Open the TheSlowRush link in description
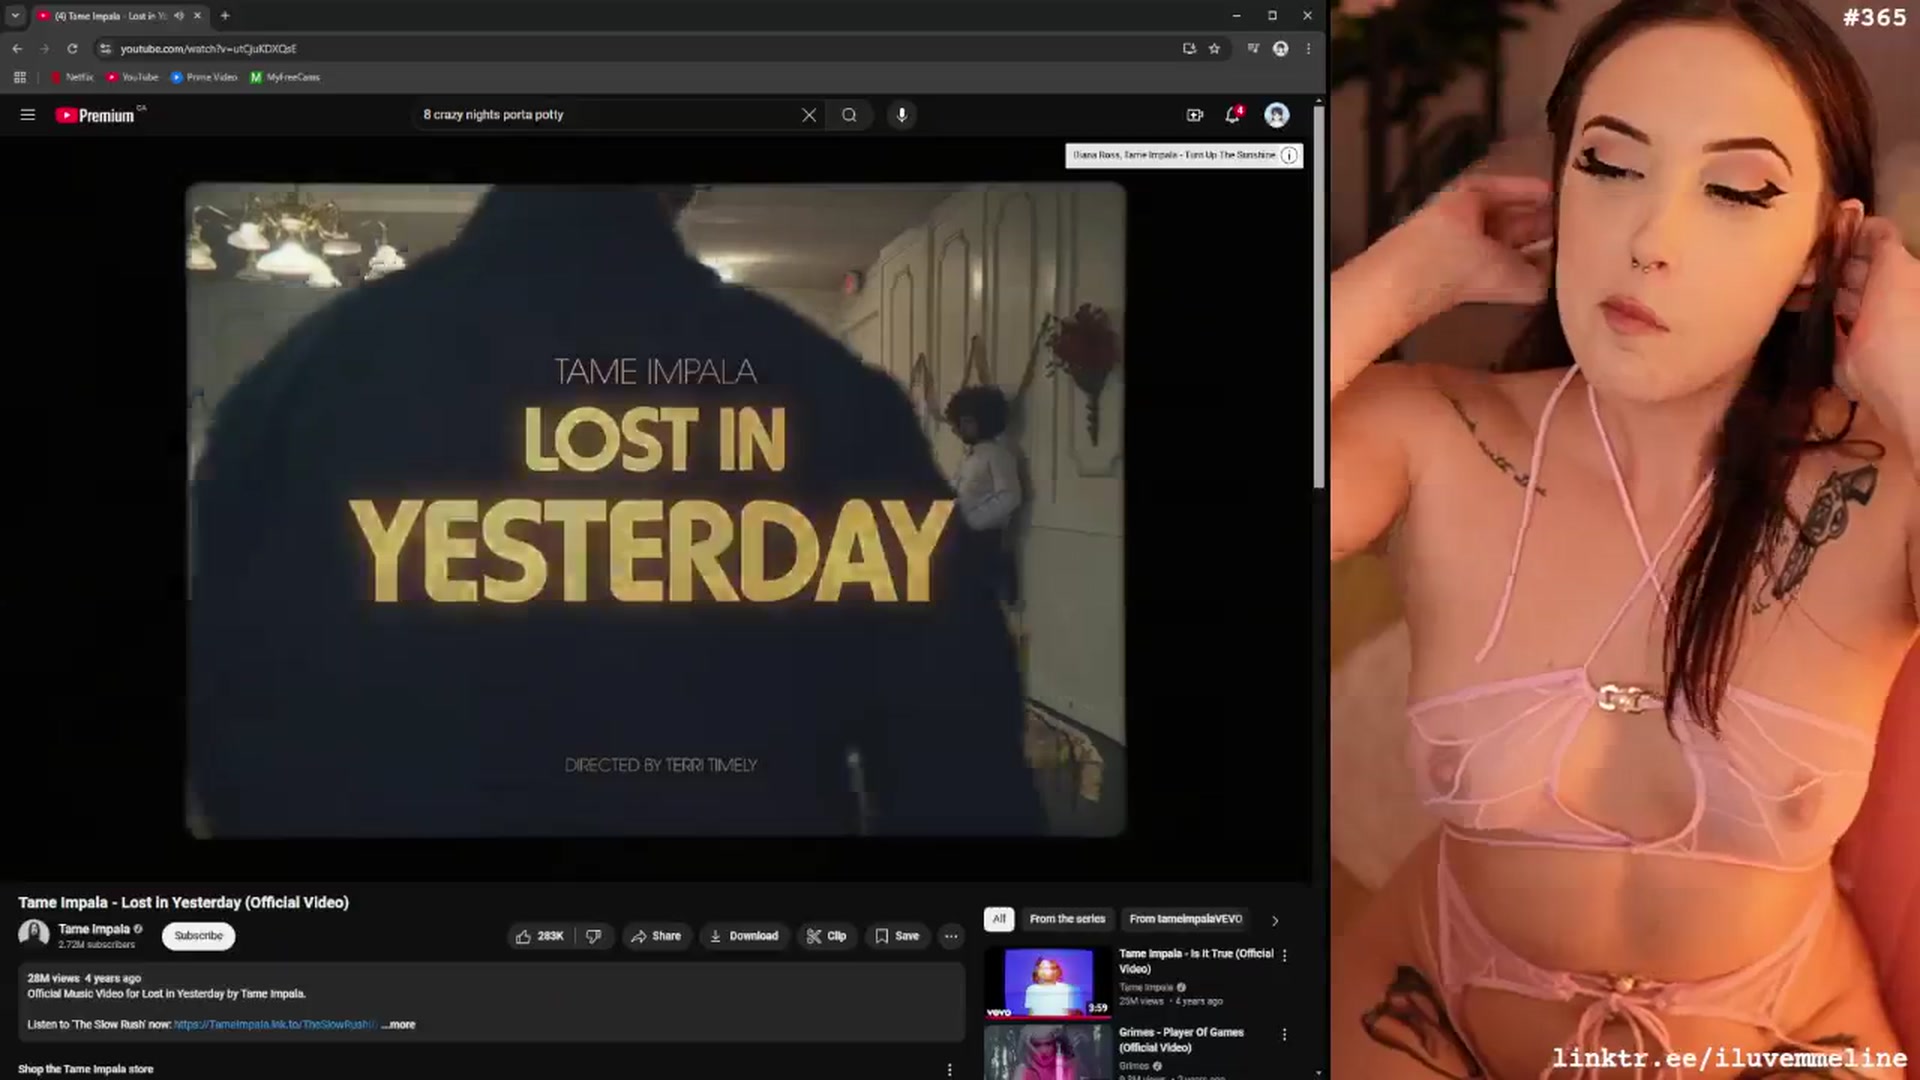This screenshot has height=1080, width=1920. click(x=275, y=1024)
